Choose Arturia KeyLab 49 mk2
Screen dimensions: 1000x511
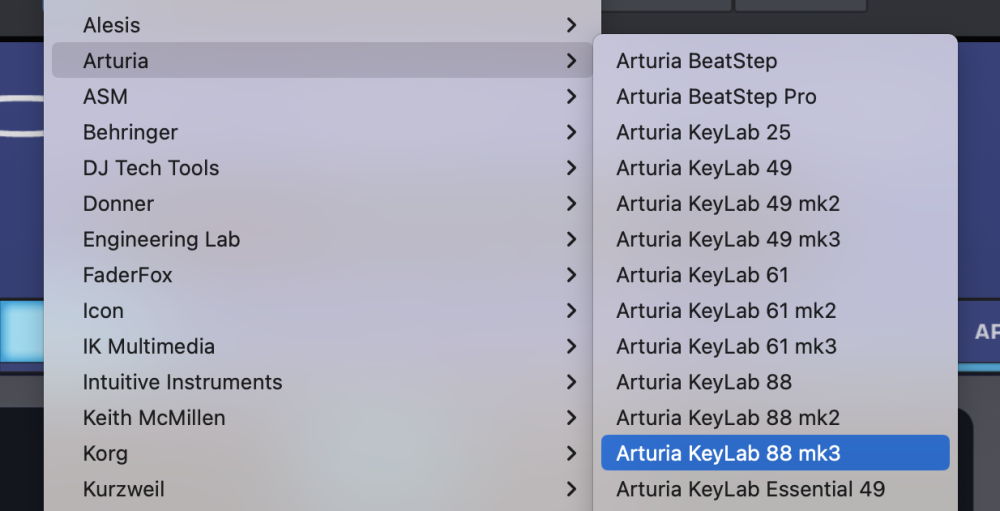728,204
